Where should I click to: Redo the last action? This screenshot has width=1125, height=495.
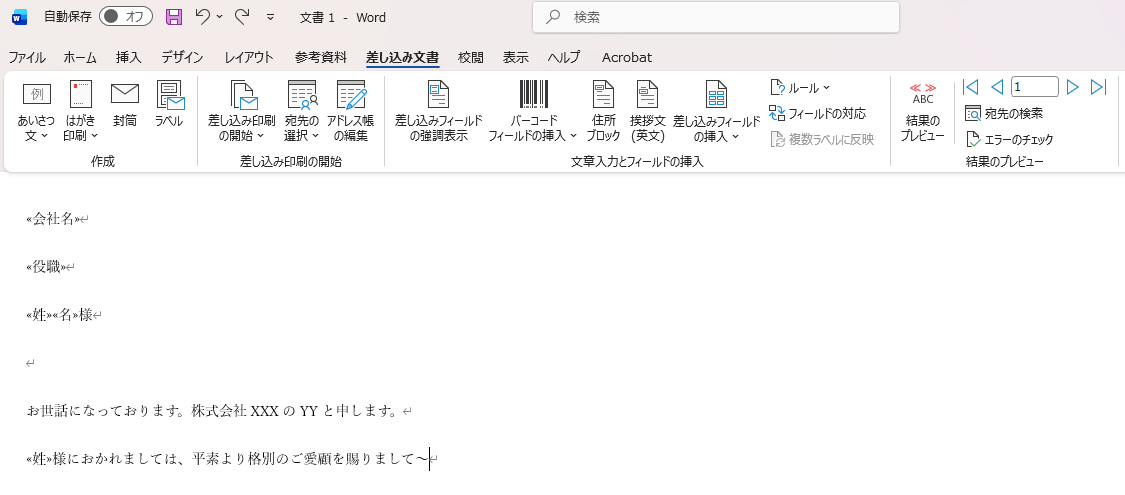click(x=243, y=16)
